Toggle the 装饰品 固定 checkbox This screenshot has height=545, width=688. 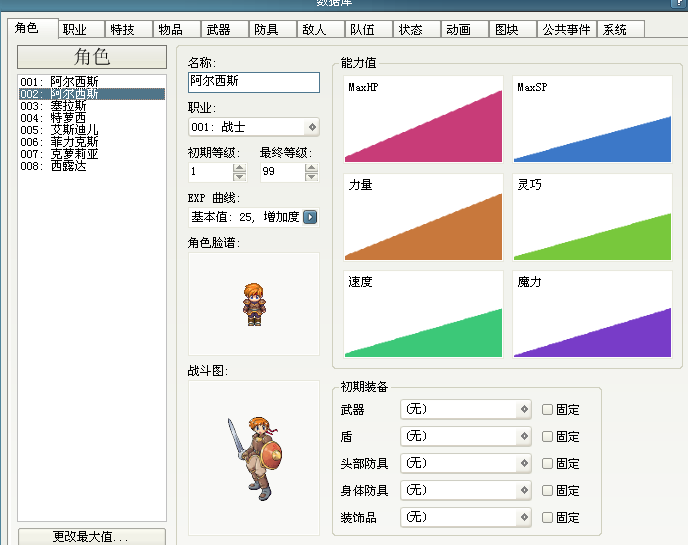pyautogui.click(x=547, y=517)
